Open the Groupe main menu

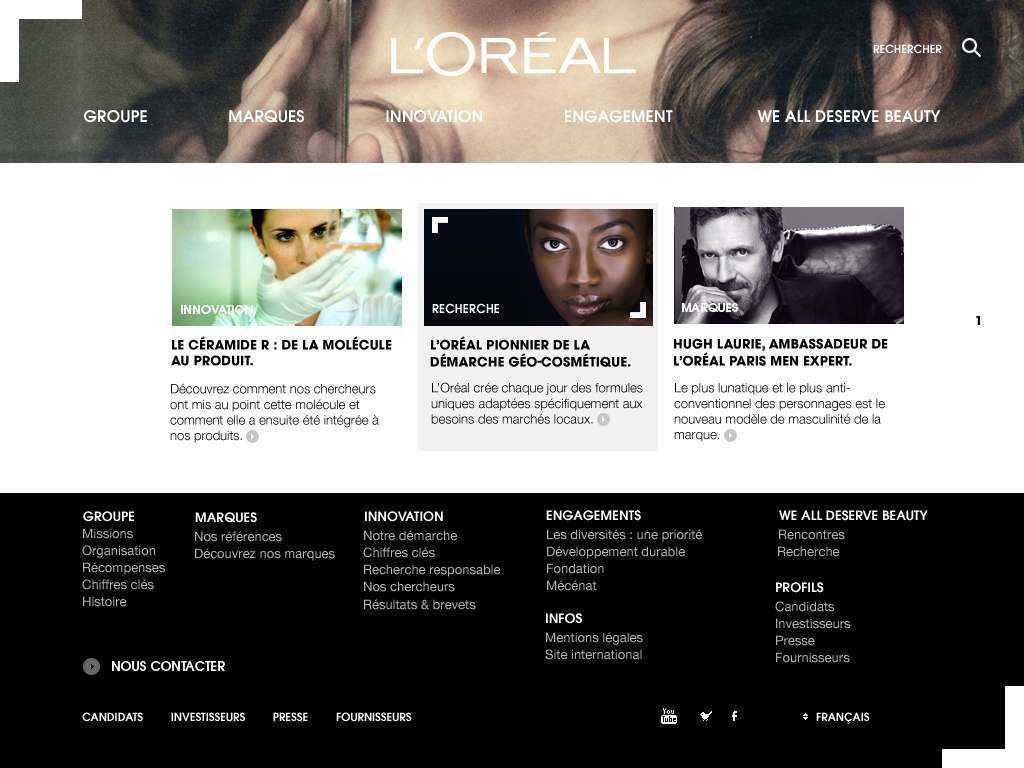coord(115,116)
